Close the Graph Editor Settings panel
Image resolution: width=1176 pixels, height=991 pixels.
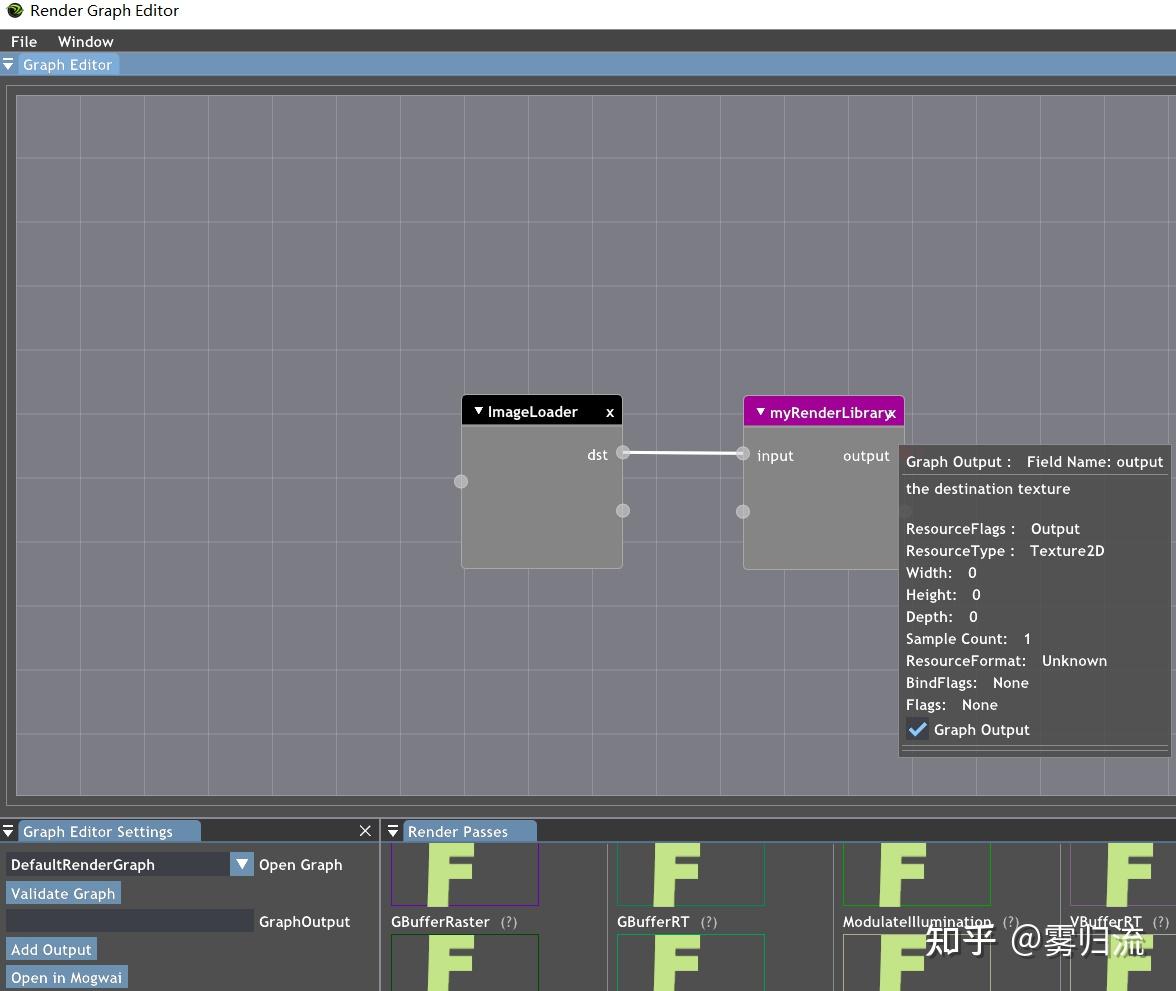365,830
